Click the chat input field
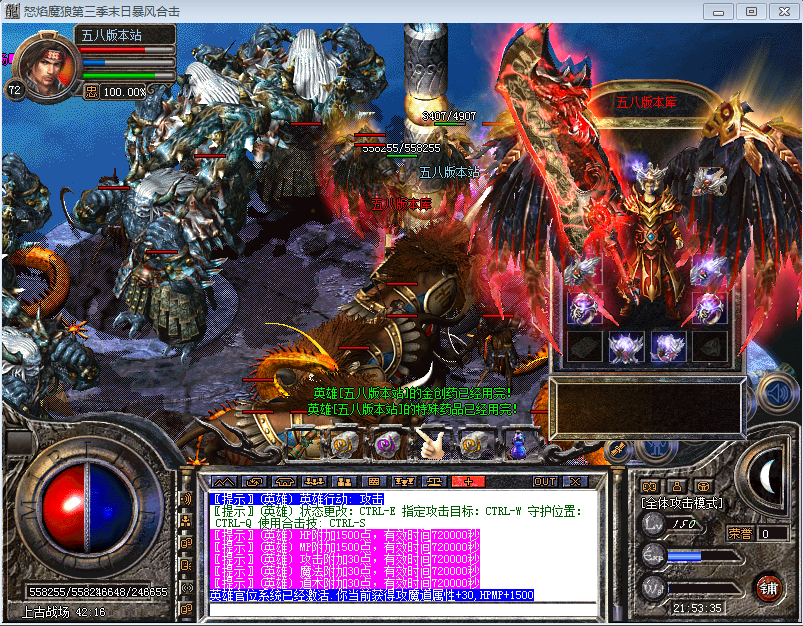 [x=403, y=610]
